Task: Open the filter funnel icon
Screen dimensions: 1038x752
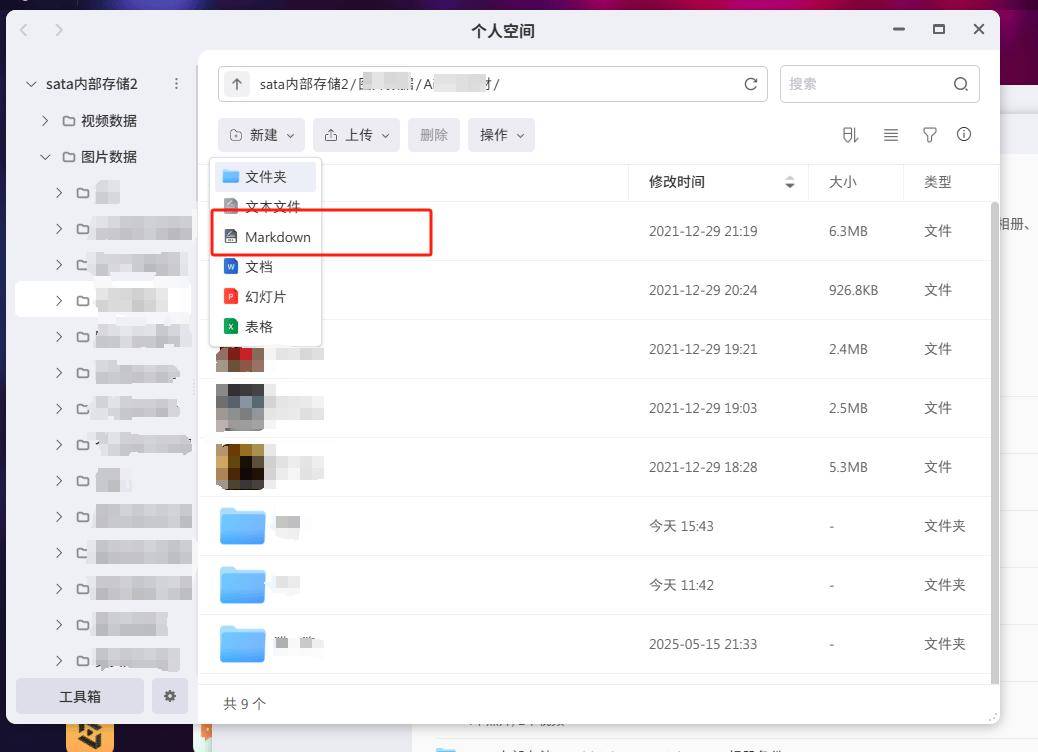Action: [929, 135]
